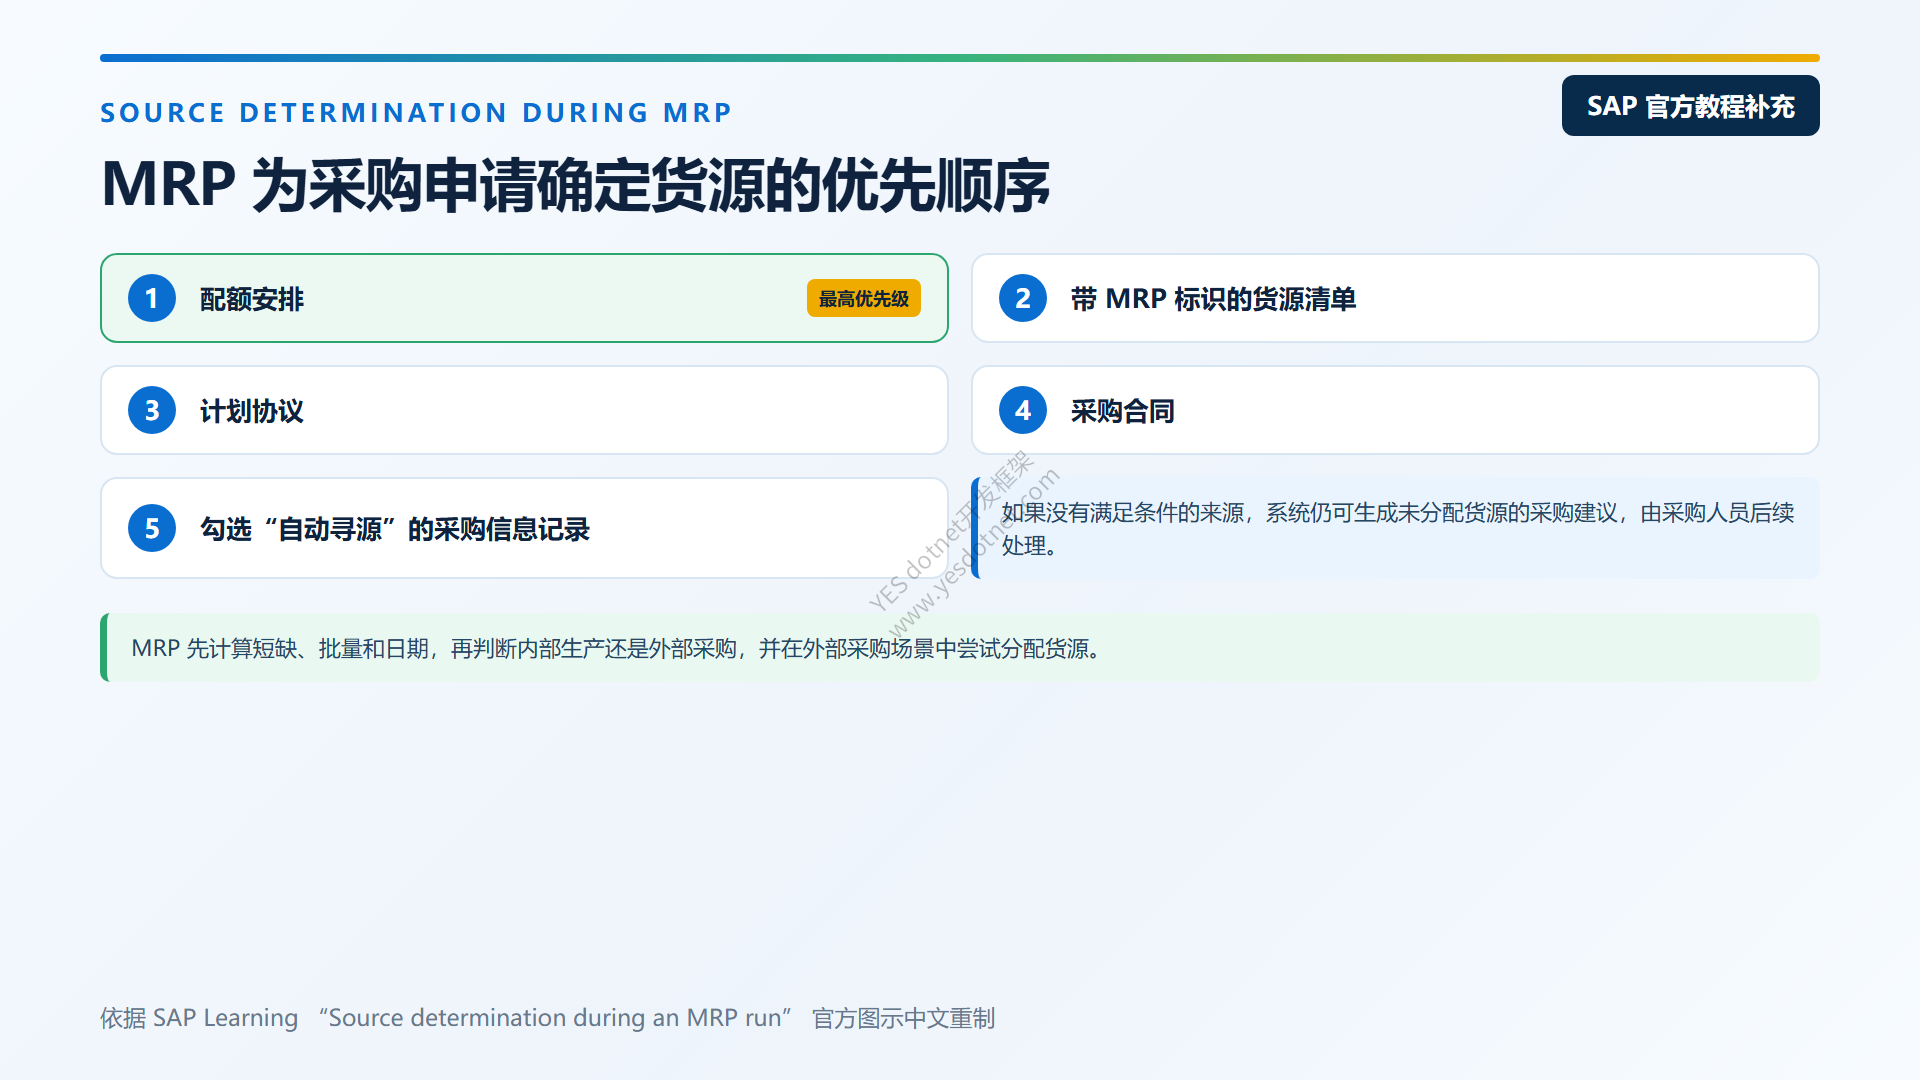Click the 最高优先级 yellow tag
The image size is (1920, 1080).
point(864,298)
